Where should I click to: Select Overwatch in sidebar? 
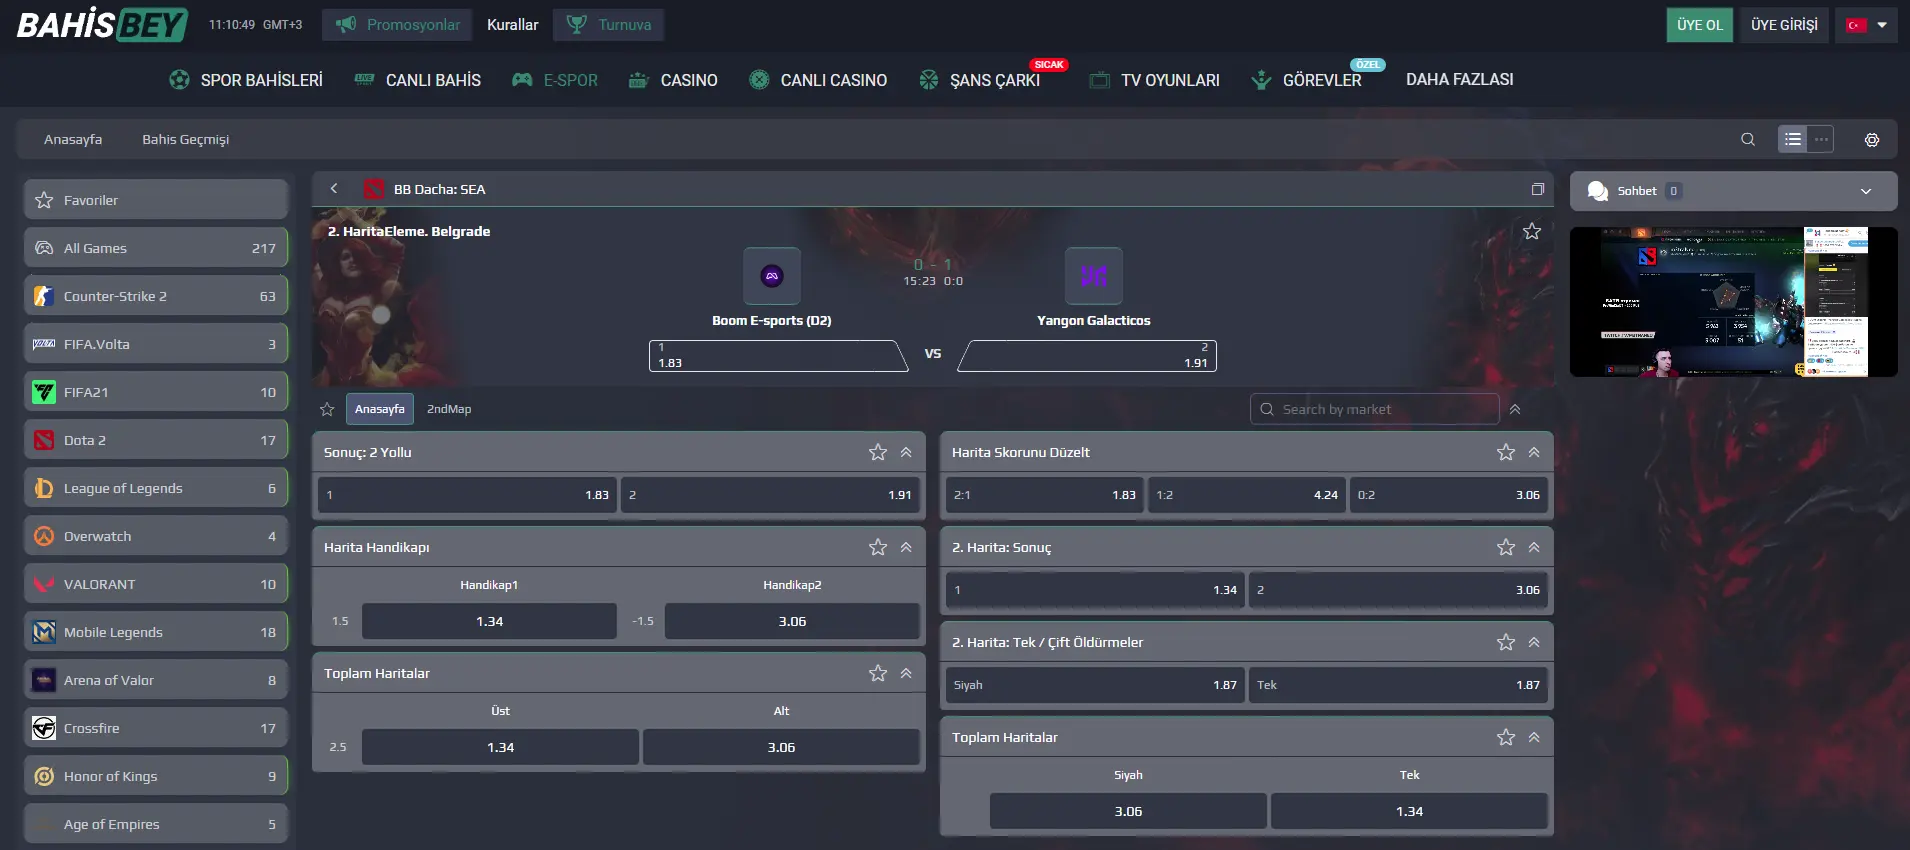click(x=156, y=536)
